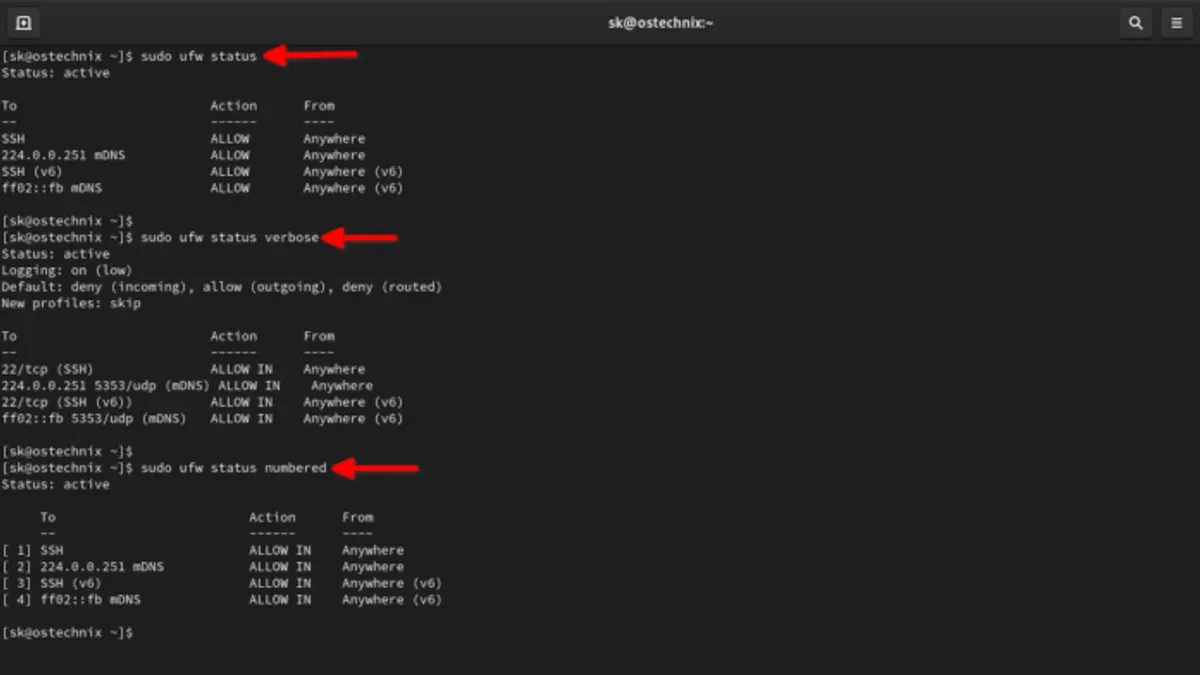This screenshot has height=675, width=1200.
Task: Open the hamburger menu in the terminal header
Action: [x=1176, y=22]
